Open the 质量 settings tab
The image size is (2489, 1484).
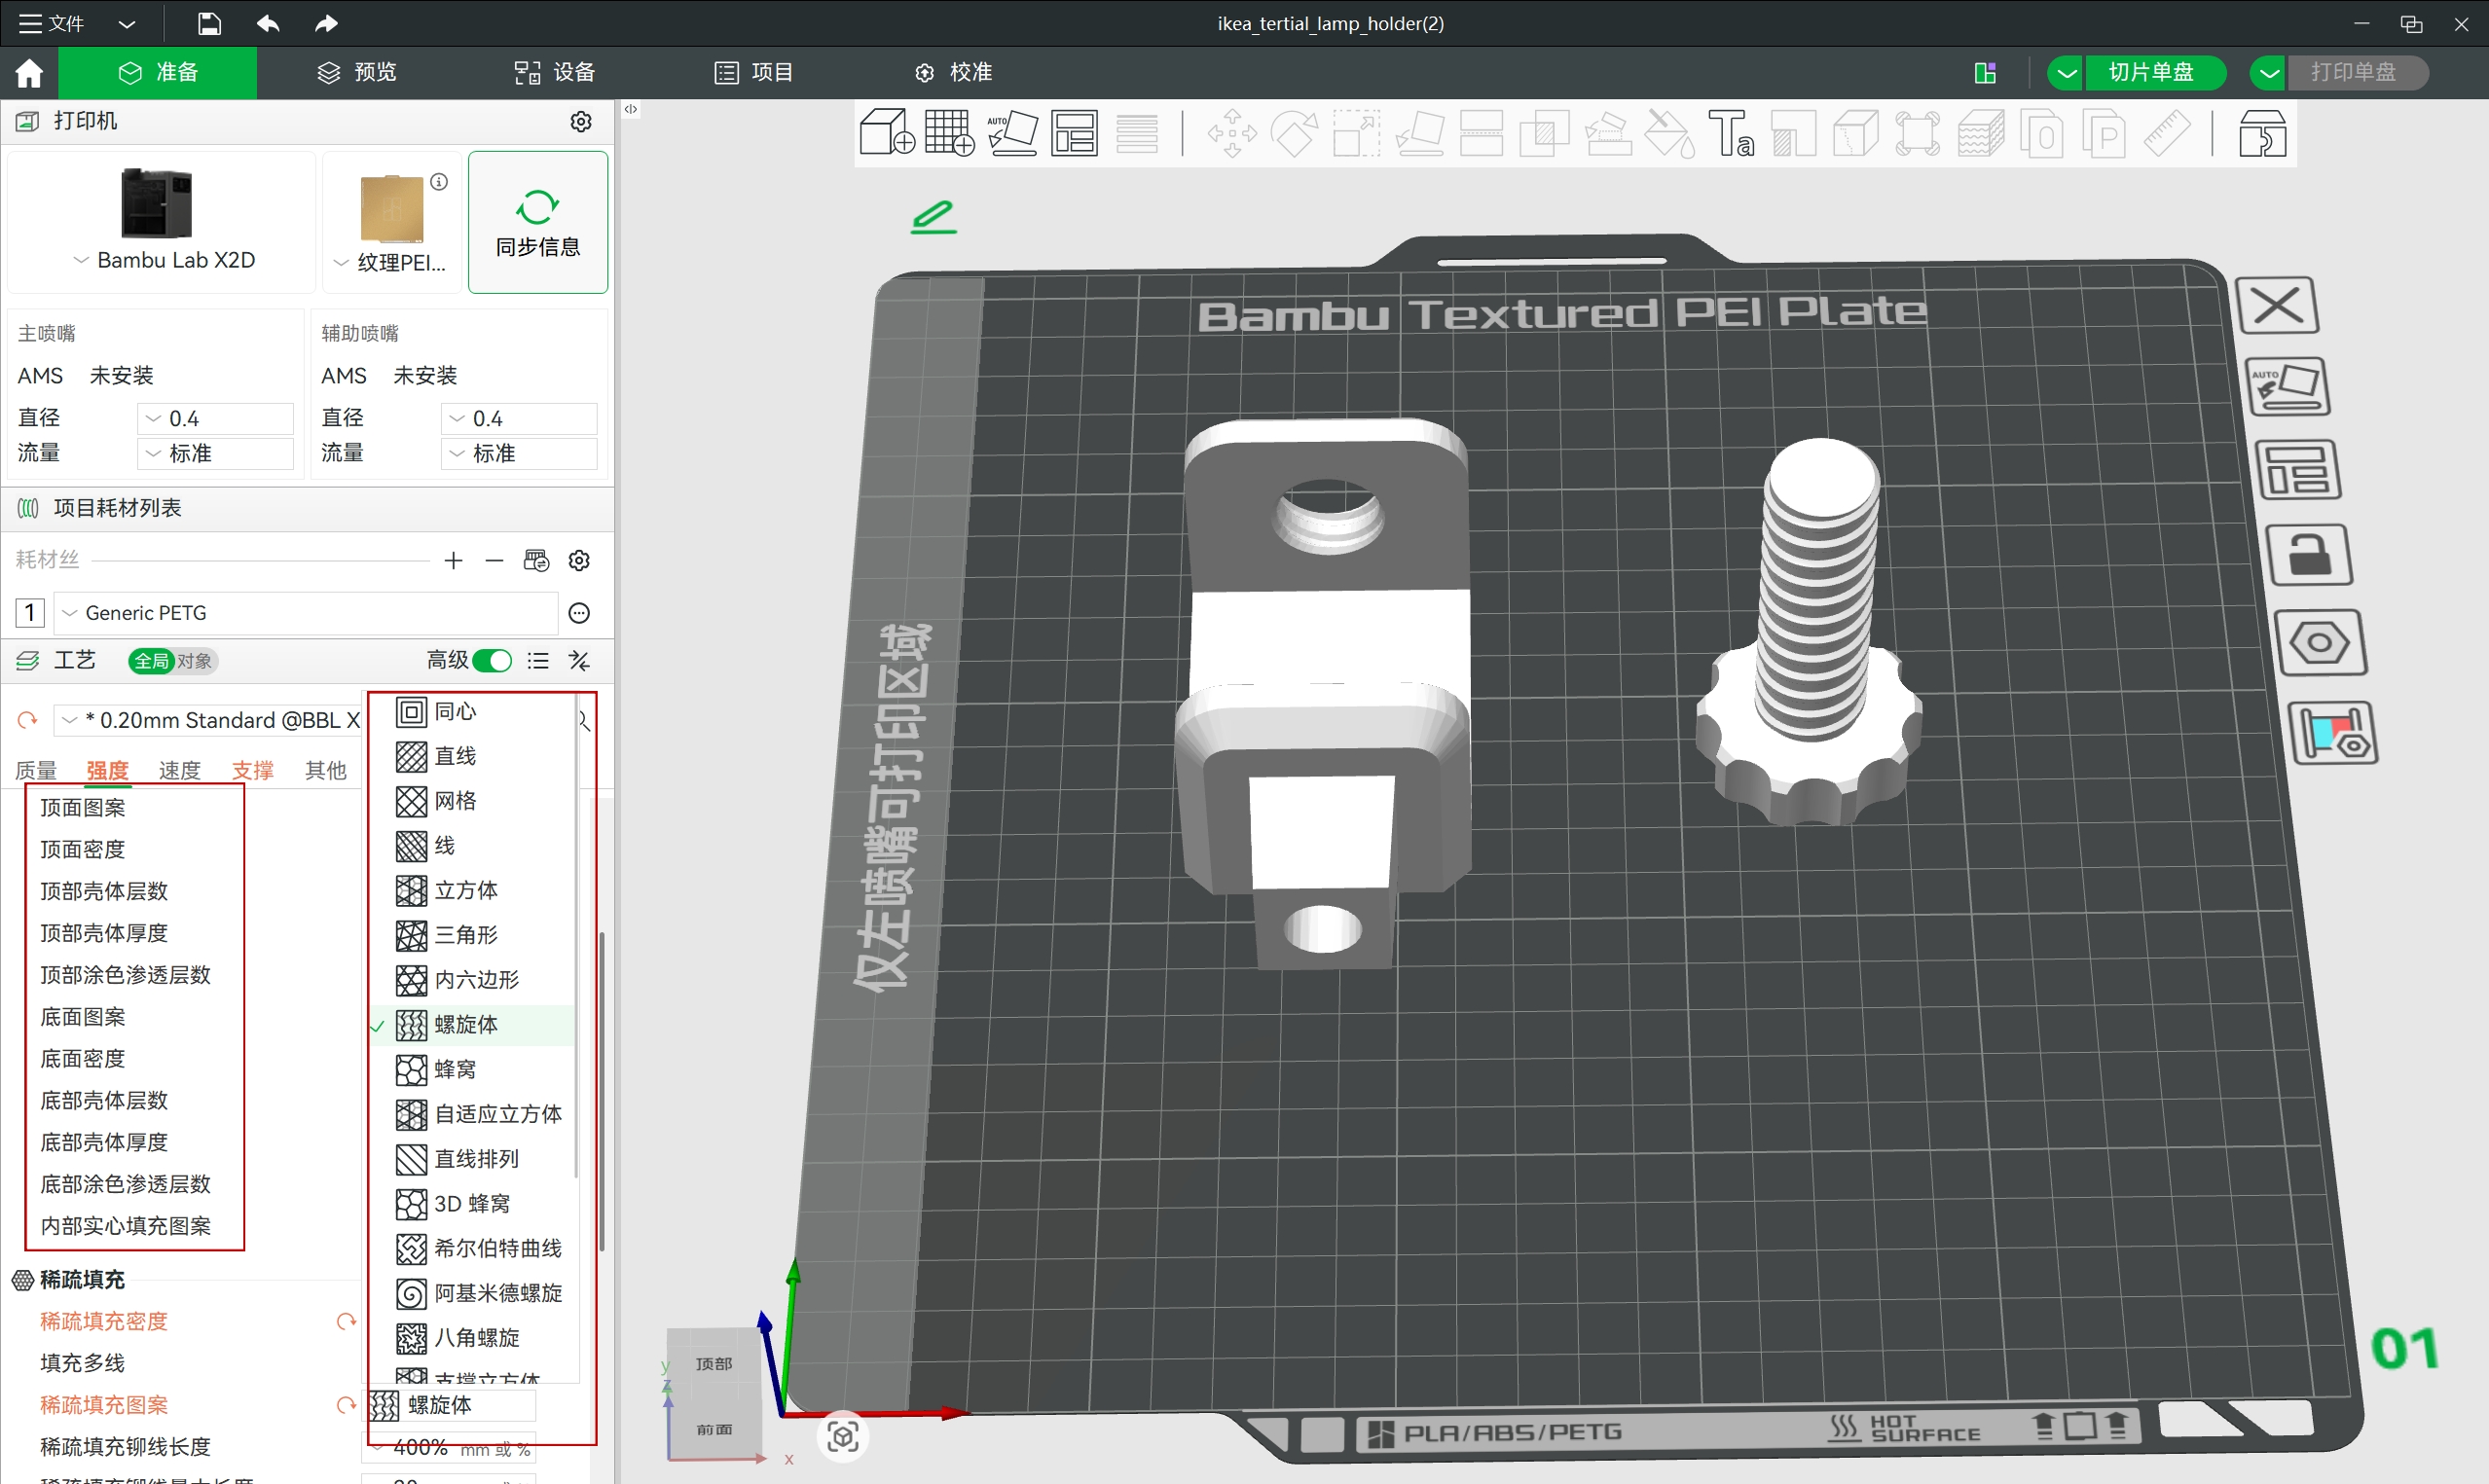36,770
